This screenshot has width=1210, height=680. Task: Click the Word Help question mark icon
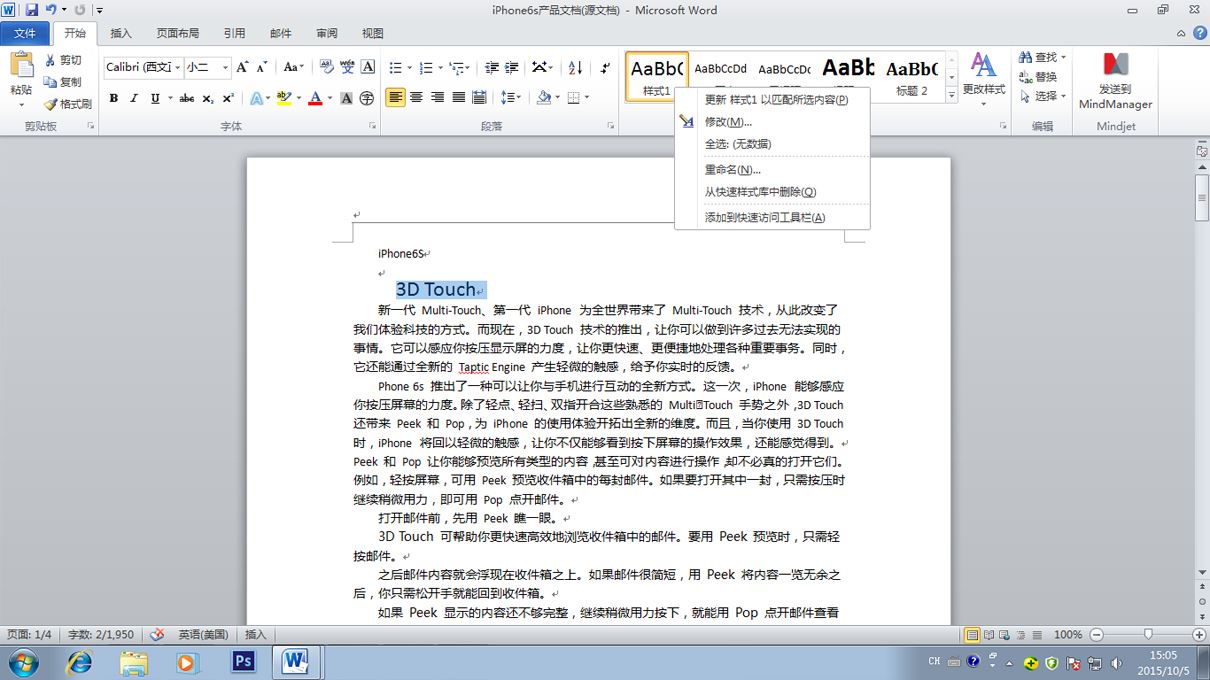[x=1199, y=33]
